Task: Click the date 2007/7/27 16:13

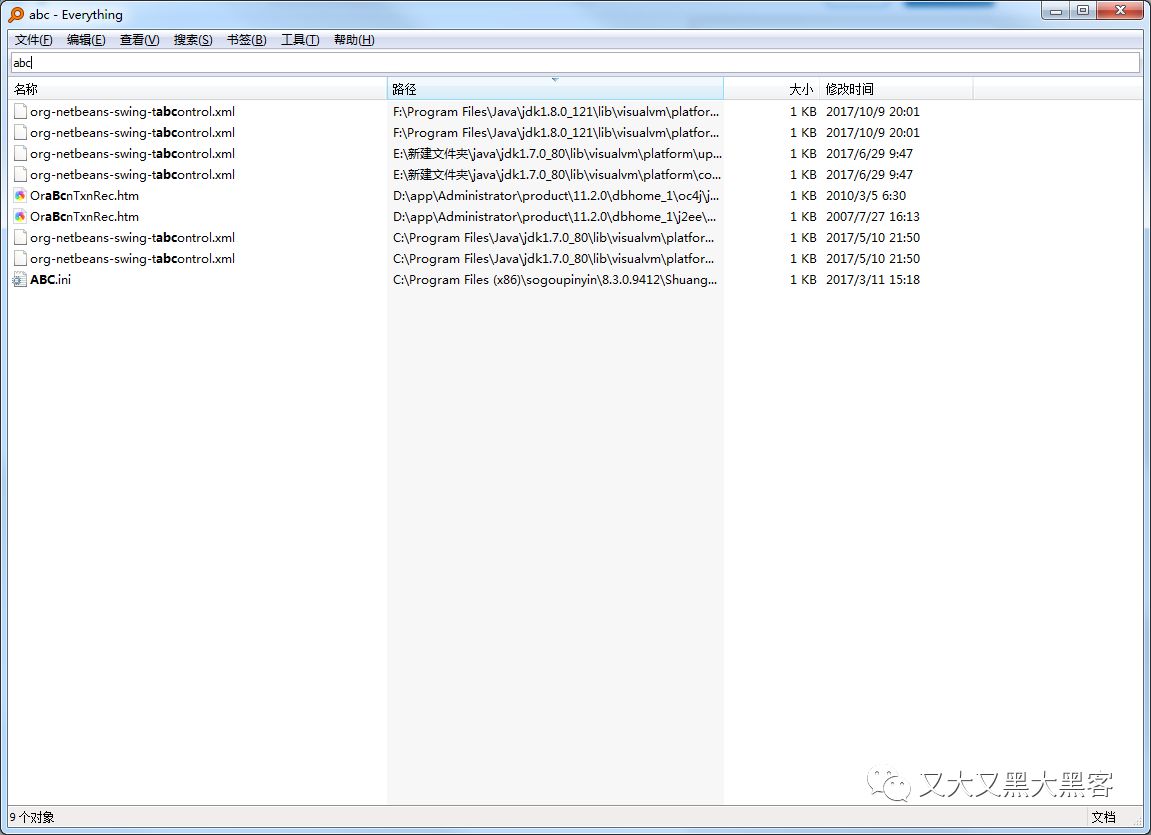Action: [x=873, y=216]
